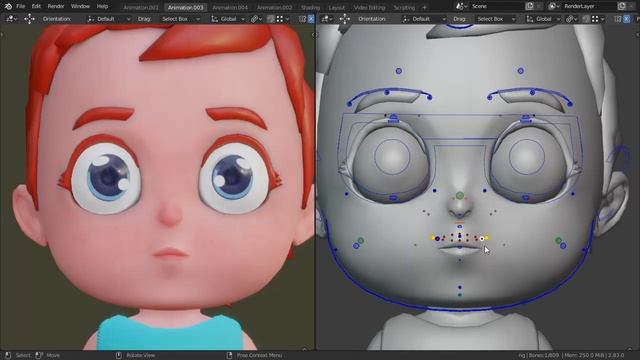The image size is (640, 360).
Task: Open the Window menu
Action: tap(80, 6)
